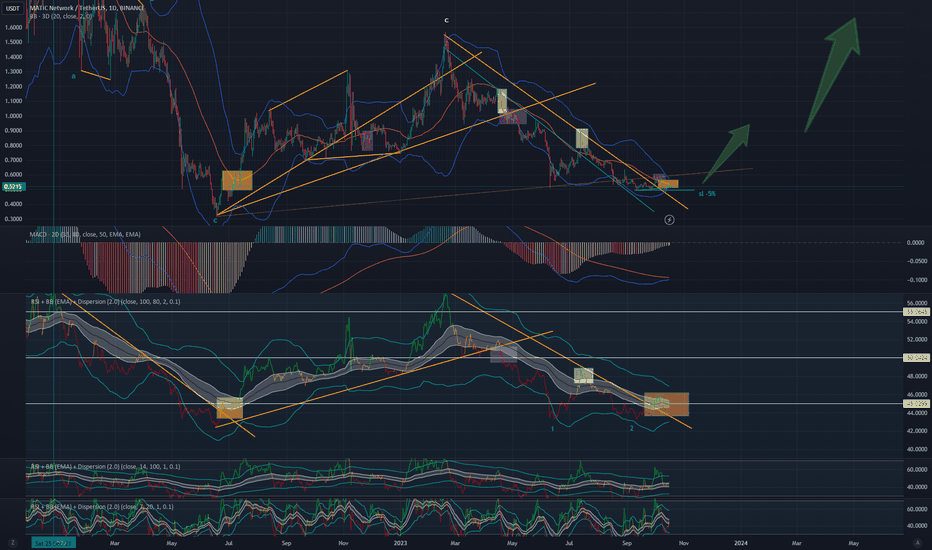Viewport: 932px width, 550px height.
Task: Click the 0.5215 current price label
Action: click(13, 187)
